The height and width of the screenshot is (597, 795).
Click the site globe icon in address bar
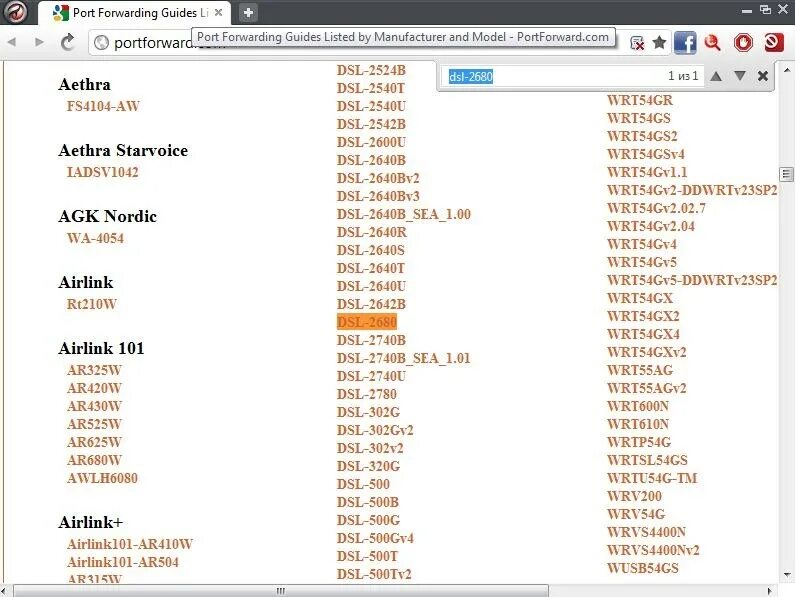point(101,43)
